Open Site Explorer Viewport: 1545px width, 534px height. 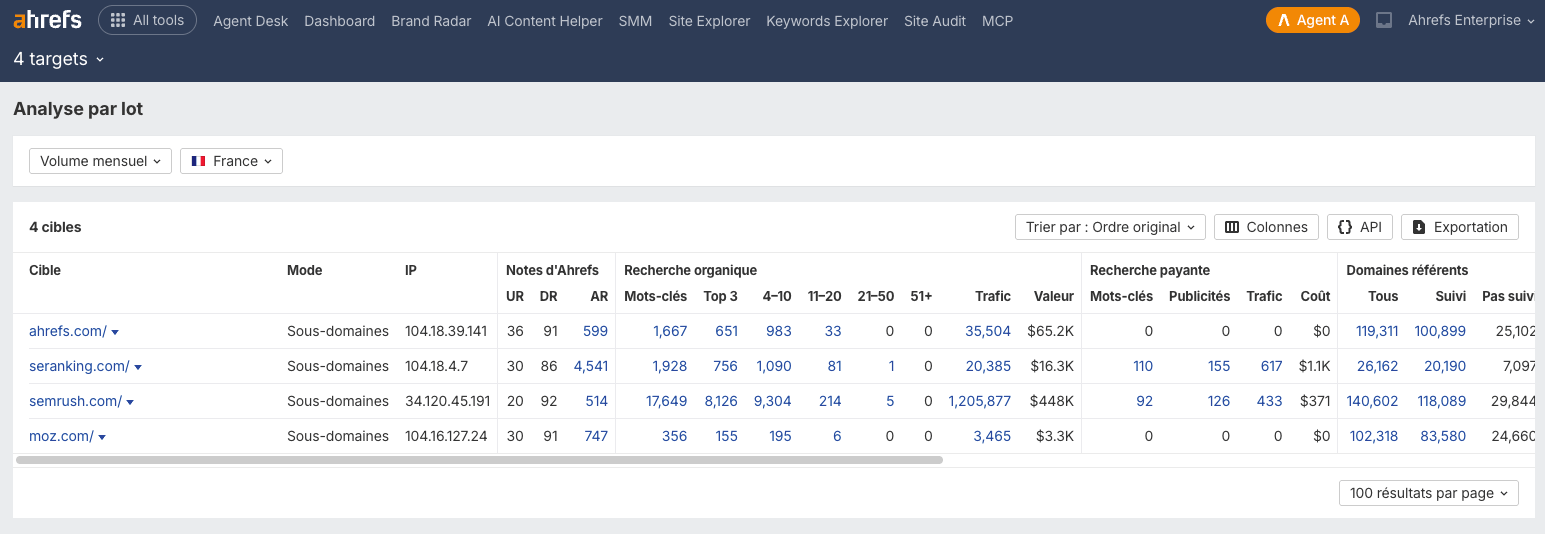coord(709,21)
